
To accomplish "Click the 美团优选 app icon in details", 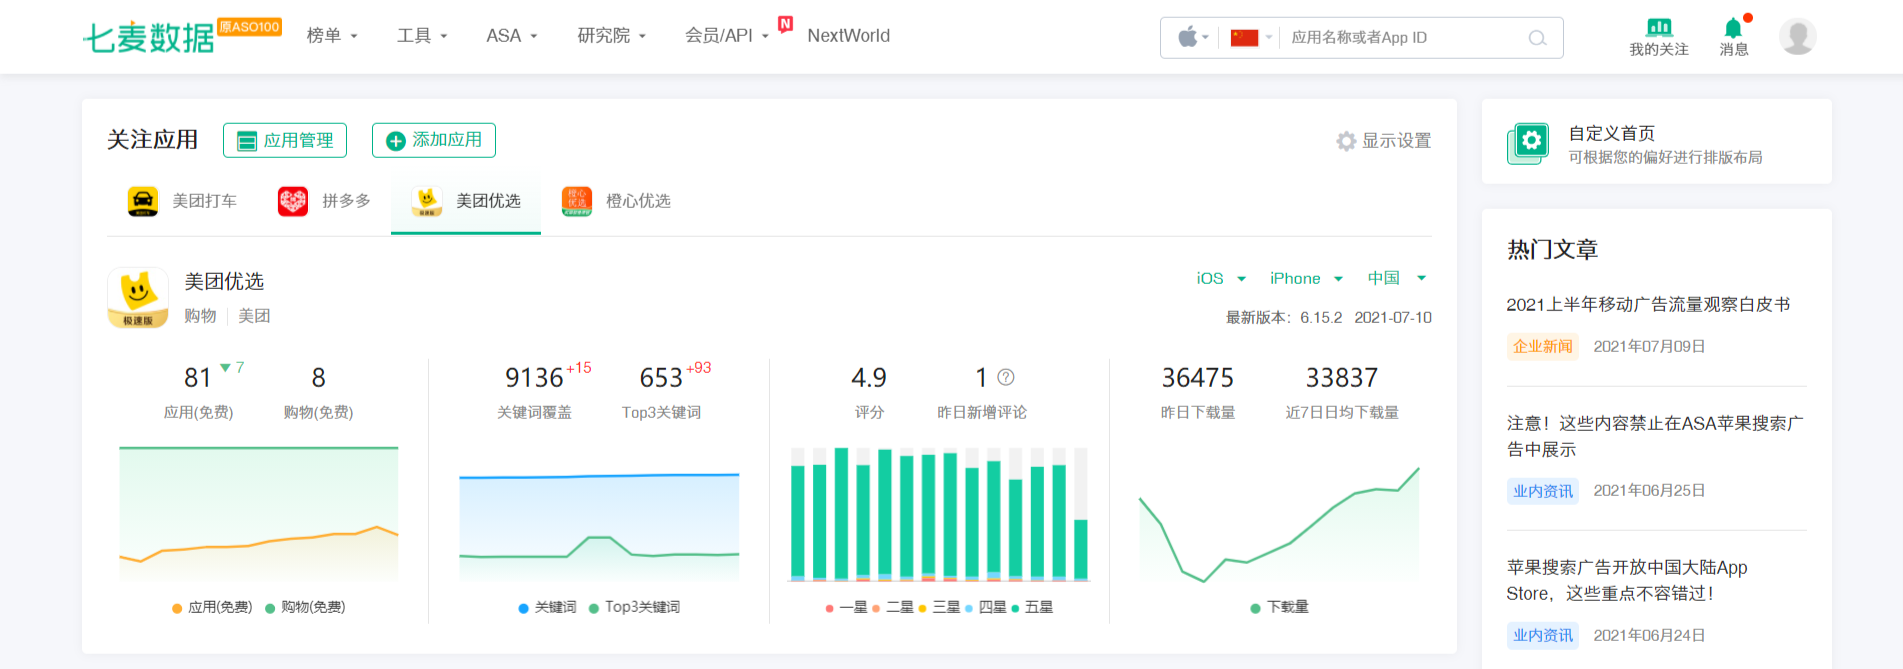I will point(138,297).
